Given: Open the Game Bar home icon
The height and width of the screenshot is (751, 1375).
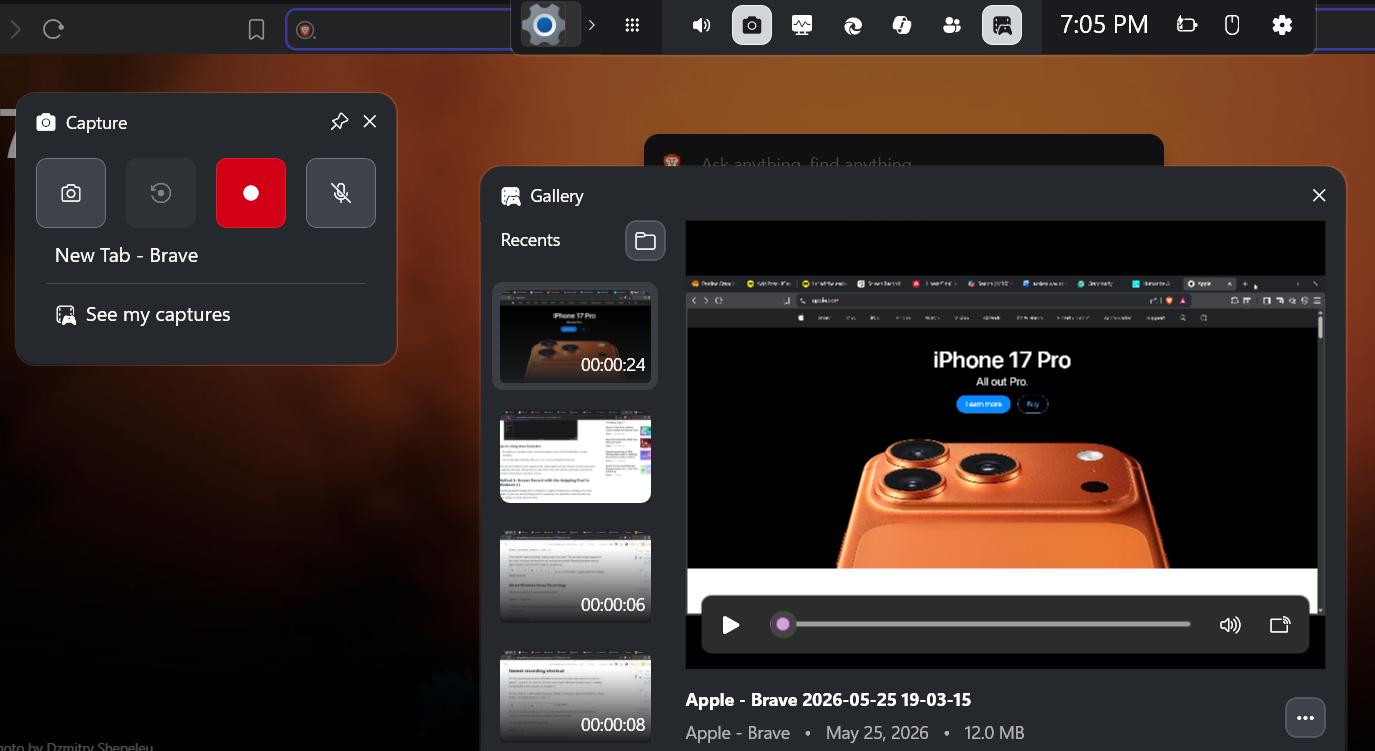Looking at the screenshot, I should click(545, 25).
